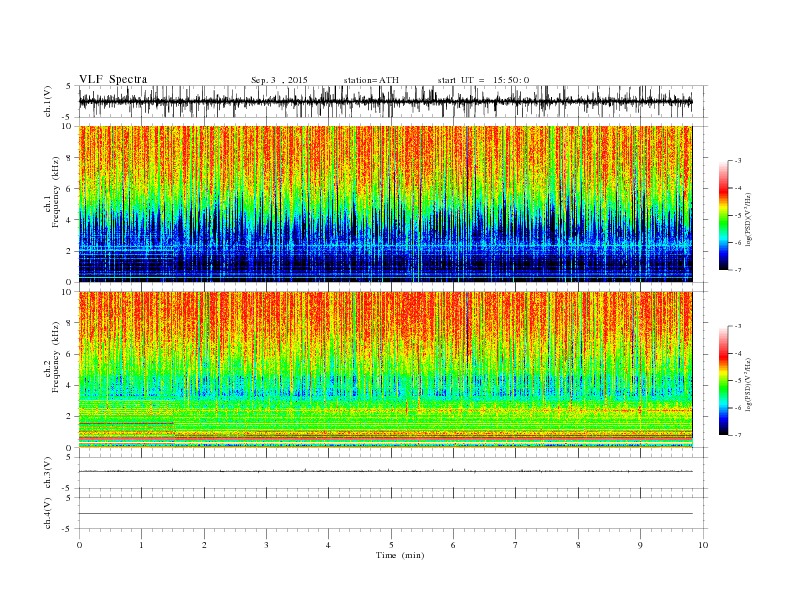Click the time axis tick label "10"

(703, 545)
